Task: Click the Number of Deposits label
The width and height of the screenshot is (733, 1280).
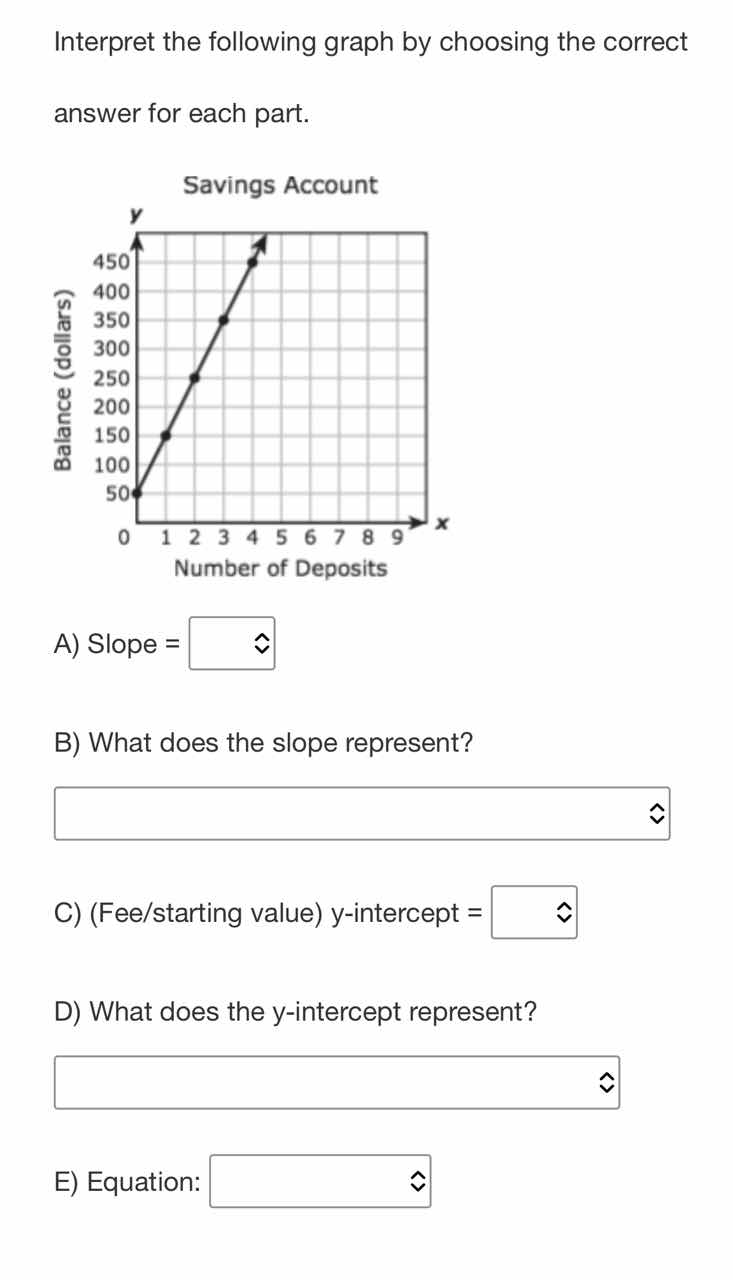Action: pos(280,568)
